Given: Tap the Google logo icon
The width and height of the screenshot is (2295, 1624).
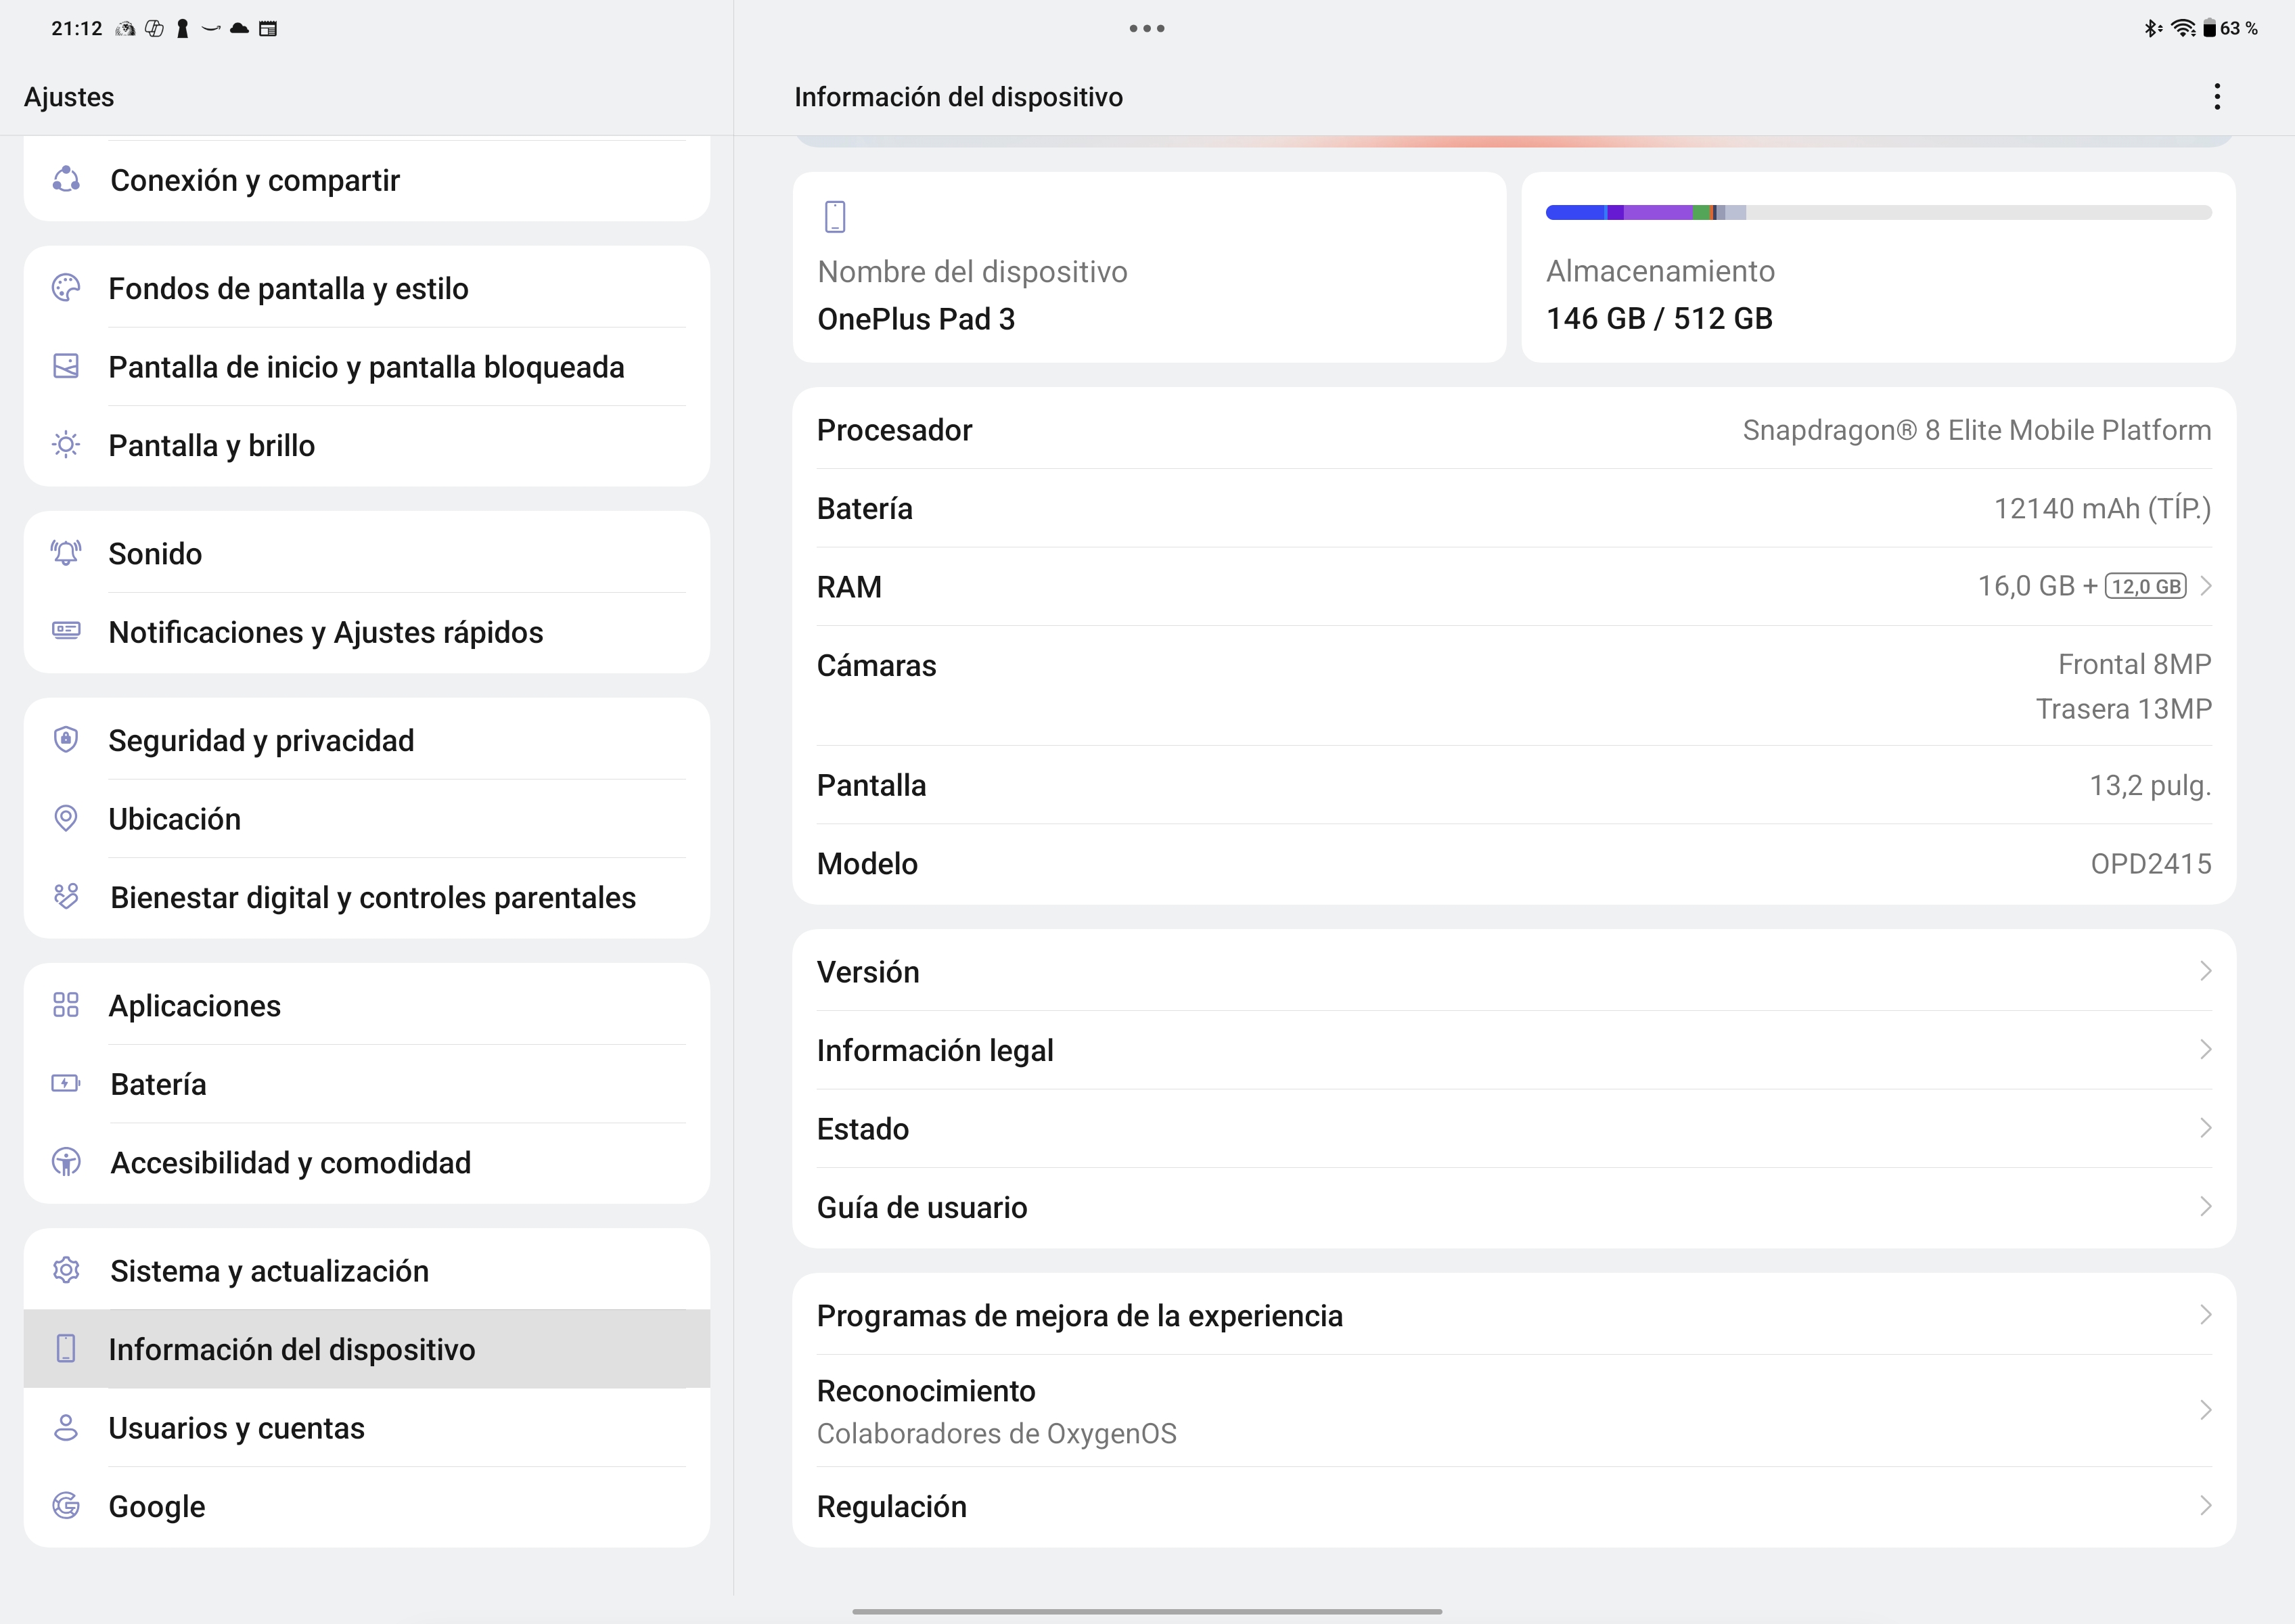Looking at the screenshot, I should [x=66, y=1506].
